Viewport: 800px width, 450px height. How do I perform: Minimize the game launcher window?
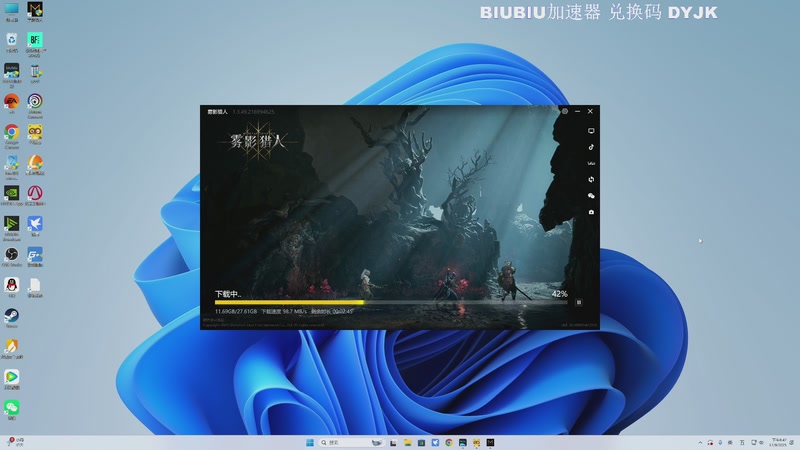578,111
